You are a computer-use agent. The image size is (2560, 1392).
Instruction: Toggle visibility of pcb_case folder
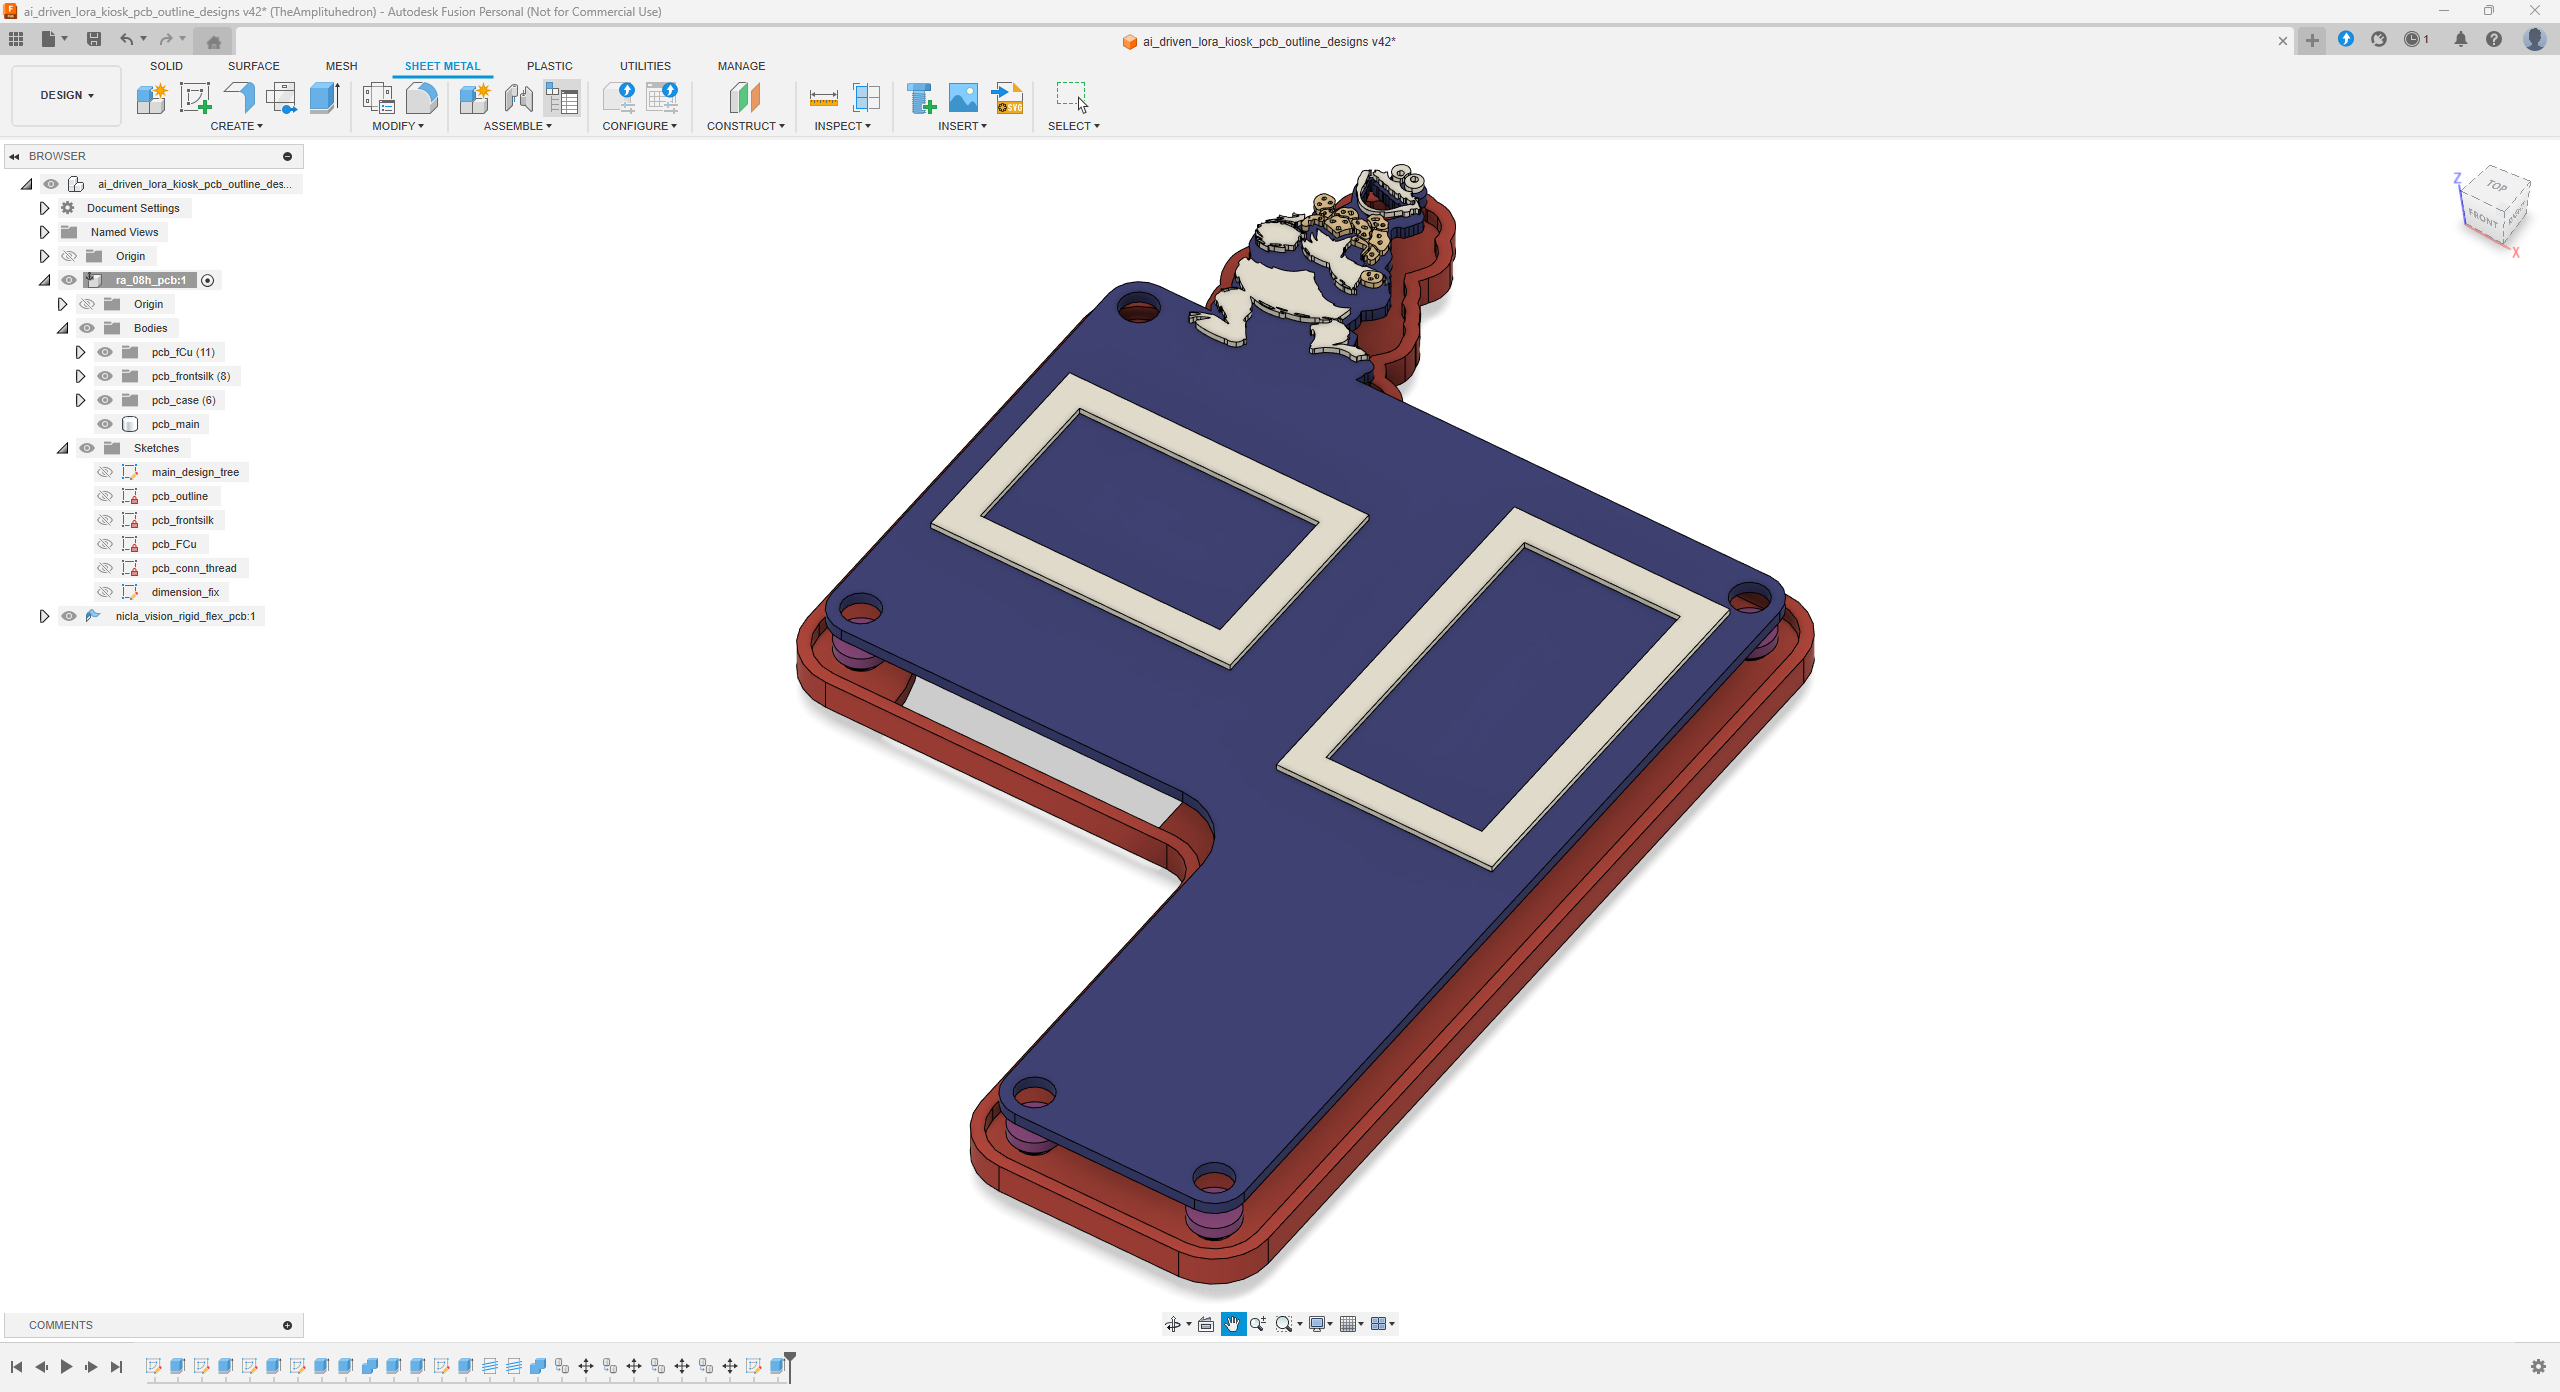point(105,400)
